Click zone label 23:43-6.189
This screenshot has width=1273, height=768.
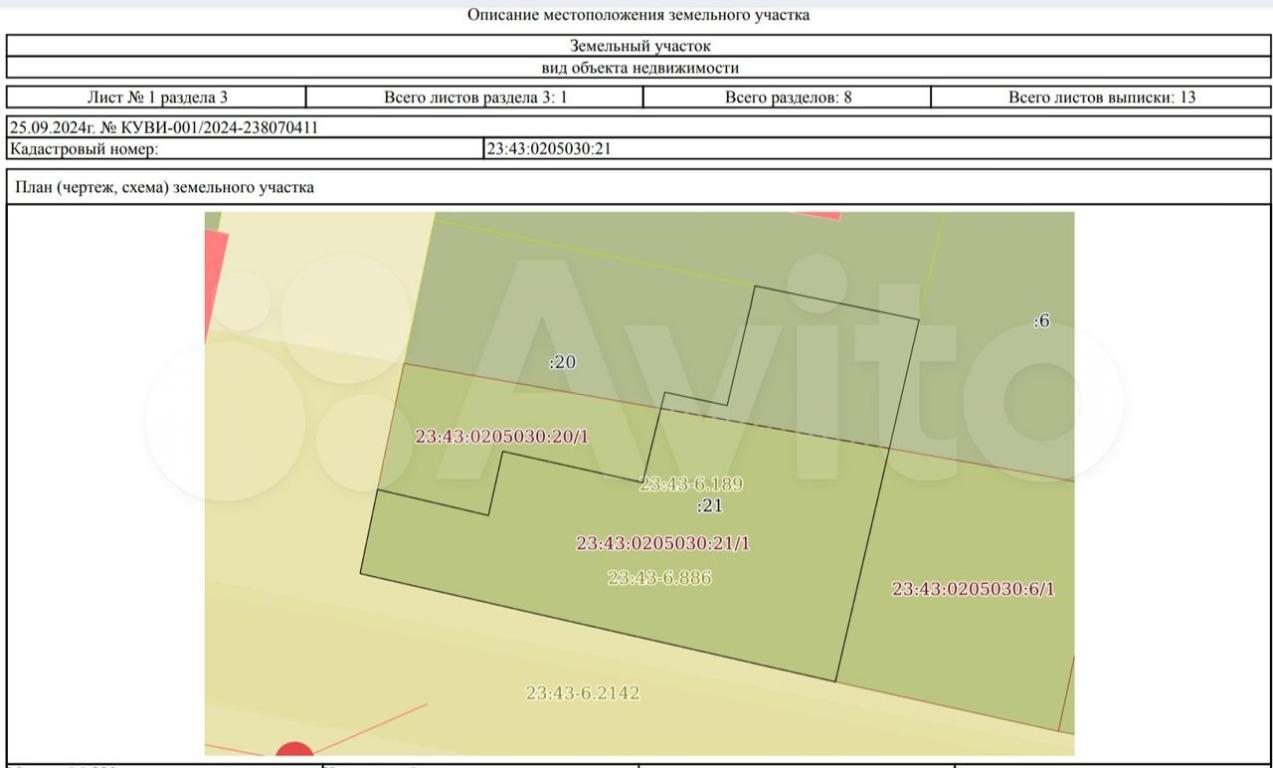coord(690,484)
